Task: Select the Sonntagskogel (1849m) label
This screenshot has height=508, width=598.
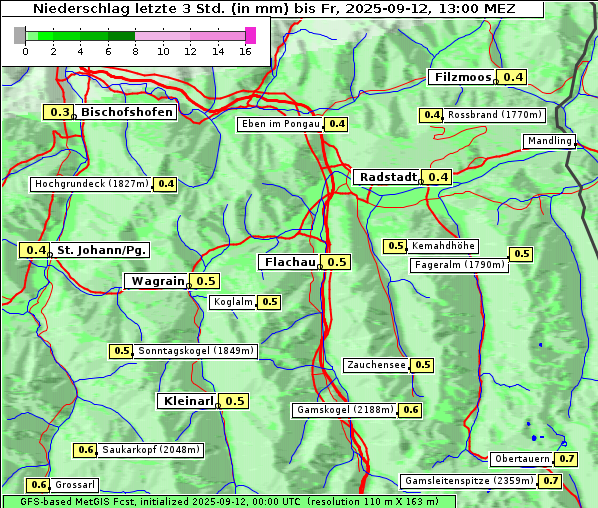Action: [195, 351]
